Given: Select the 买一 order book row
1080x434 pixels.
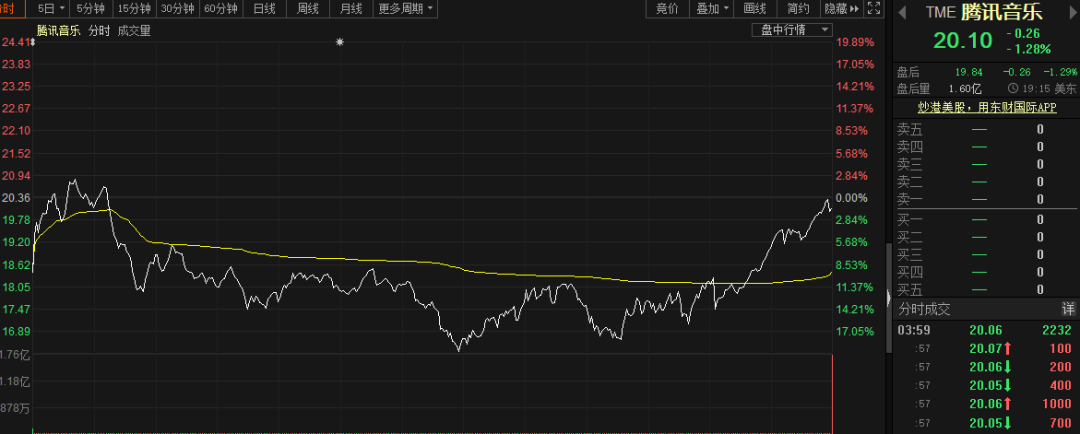Looking at the screenshot, I should coord(985,220).
